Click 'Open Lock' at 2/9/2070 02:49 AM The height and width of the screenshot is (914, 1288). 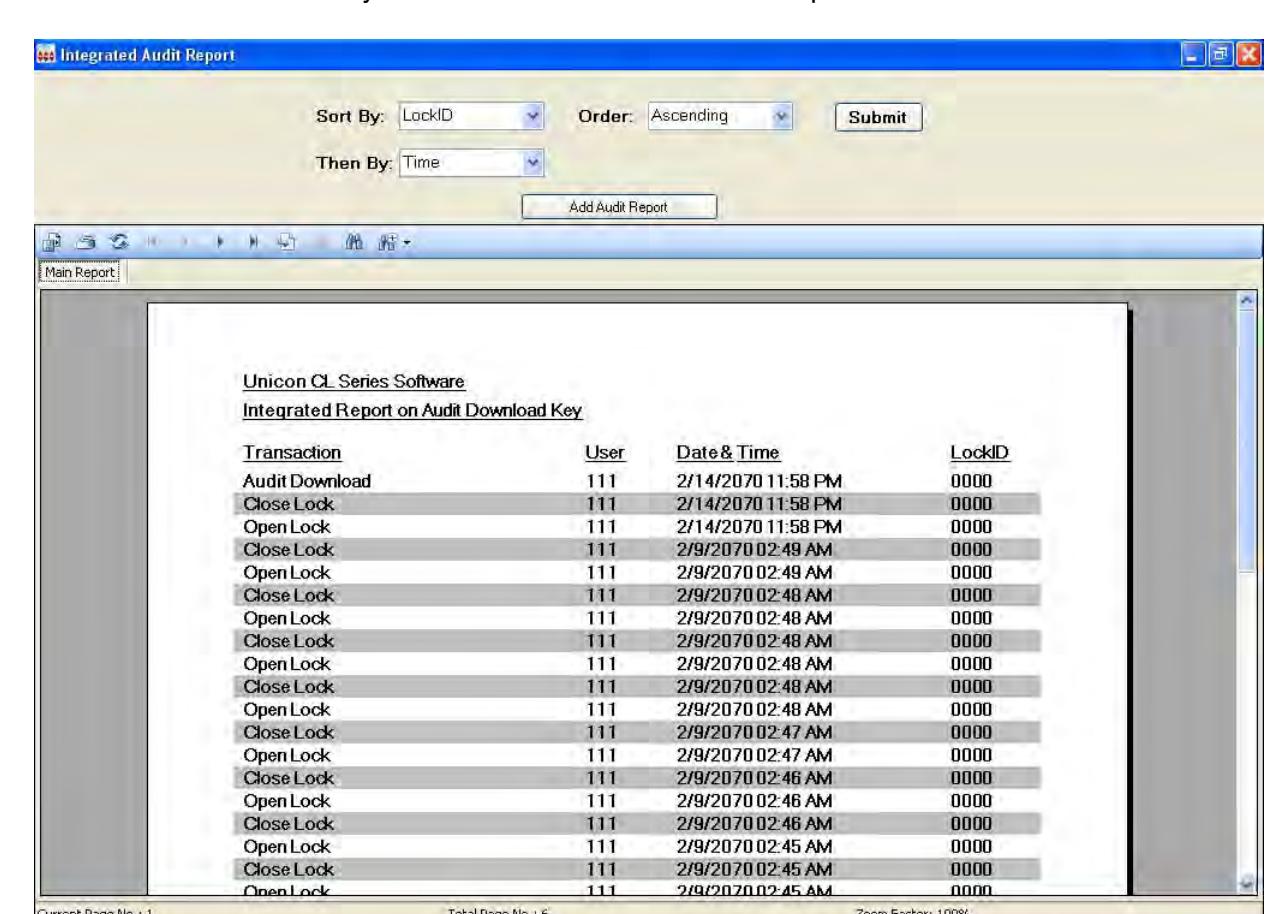click(x=287, y=573)
